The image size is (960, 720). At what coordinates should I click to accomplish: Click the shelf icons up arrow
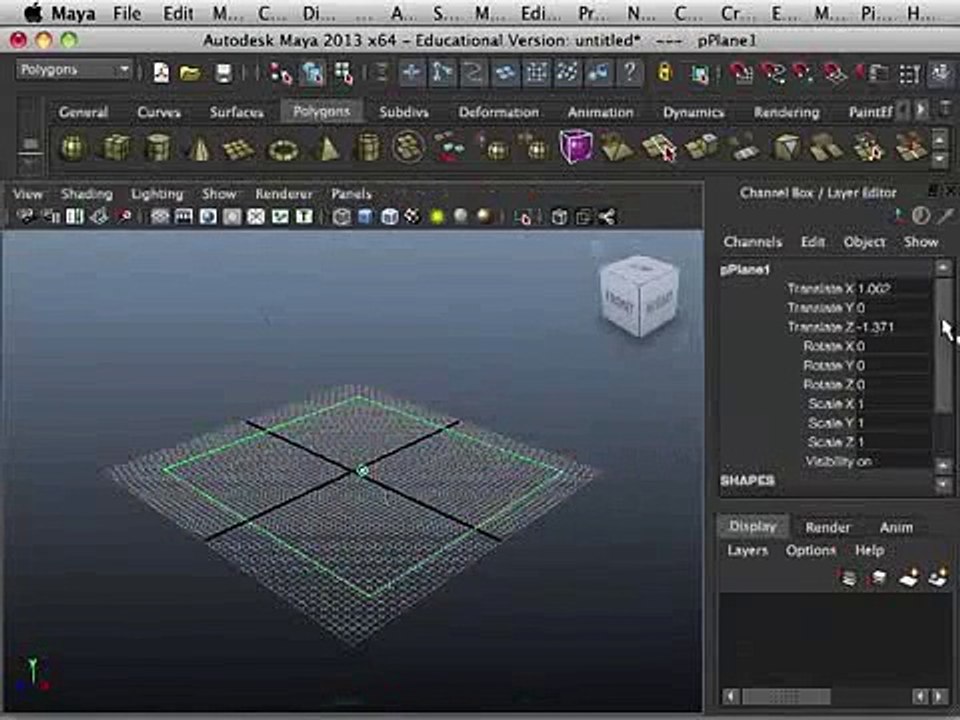tap(940, 140)
